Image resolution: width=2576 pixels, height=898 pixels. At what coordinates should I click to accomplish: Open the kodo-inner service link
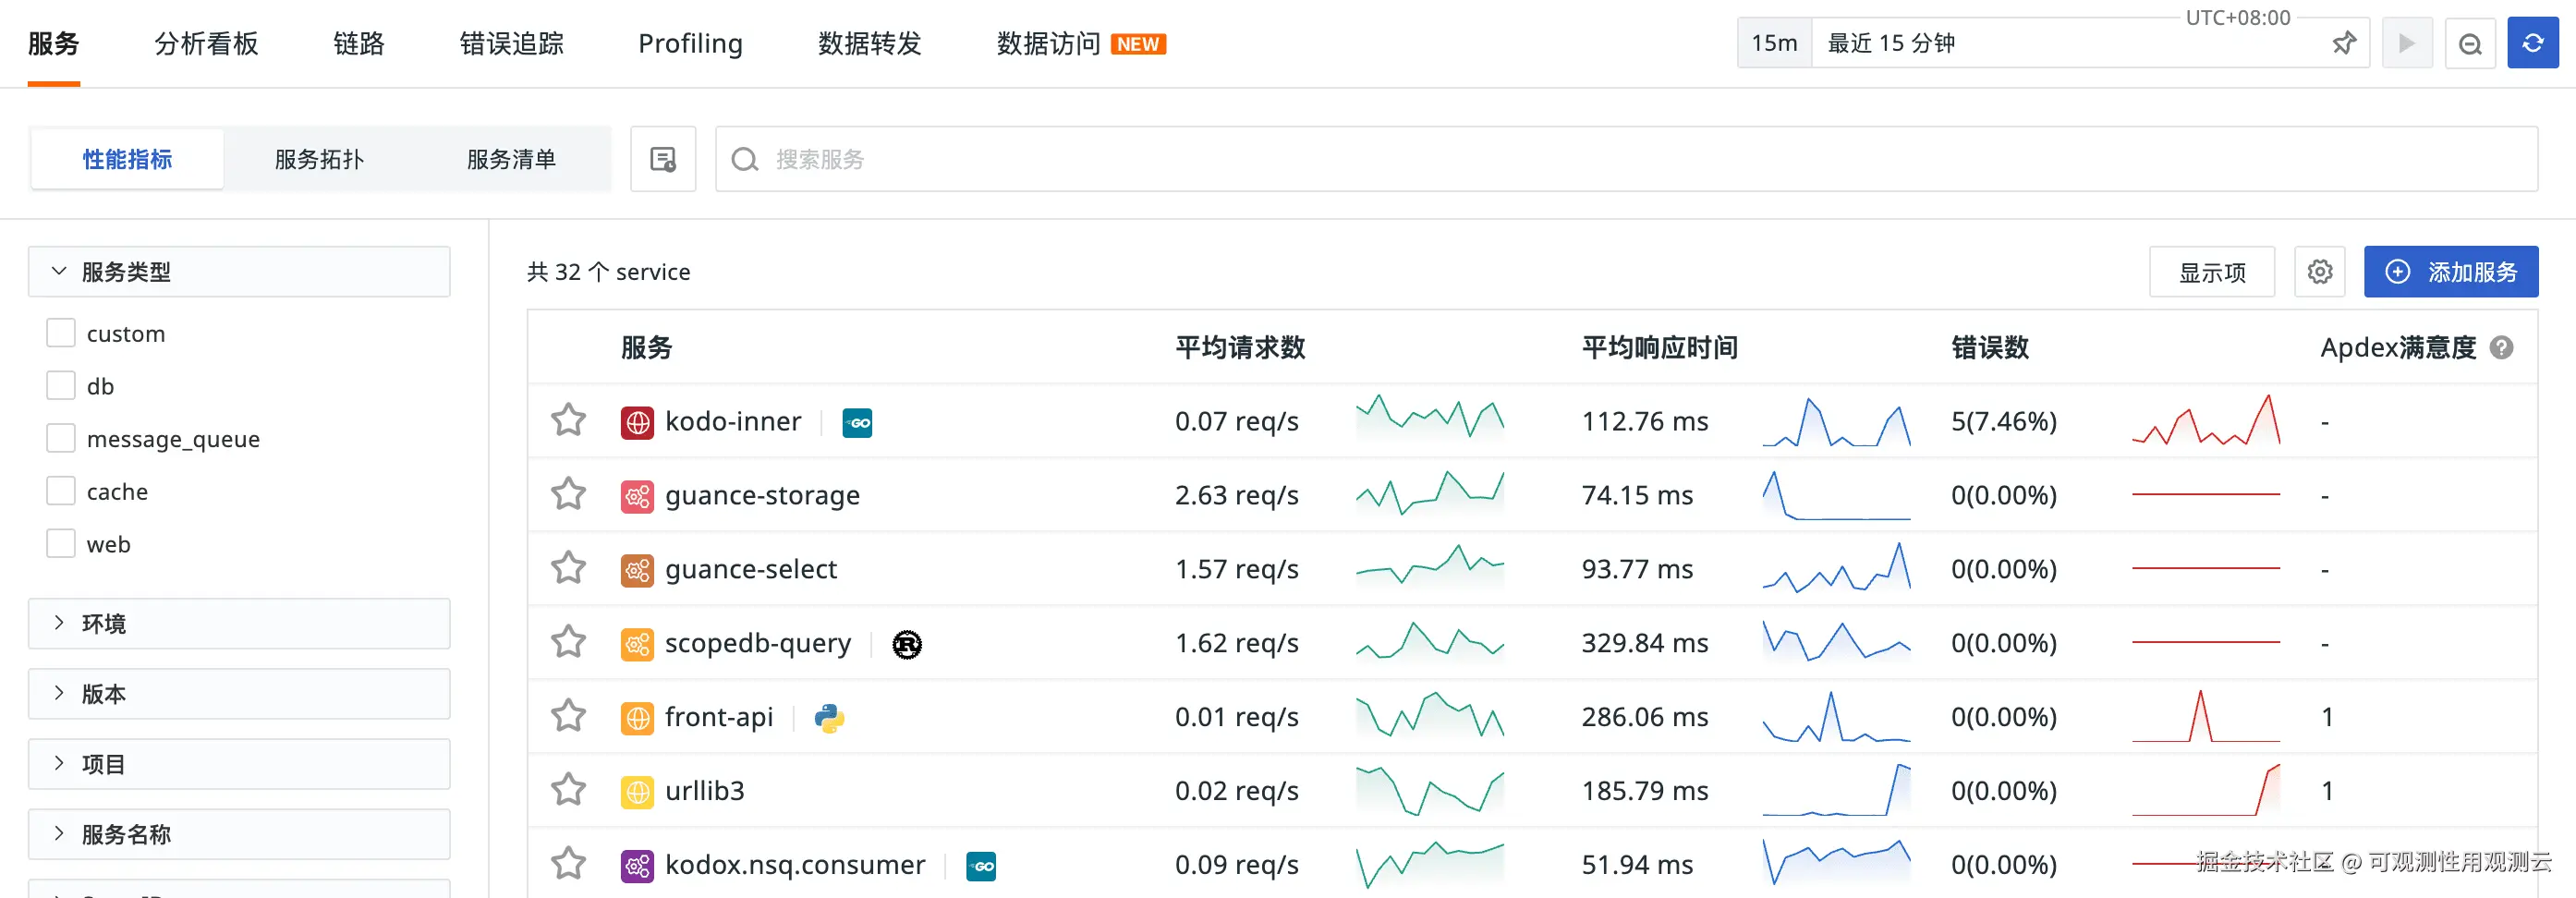[x=733, y=421]
